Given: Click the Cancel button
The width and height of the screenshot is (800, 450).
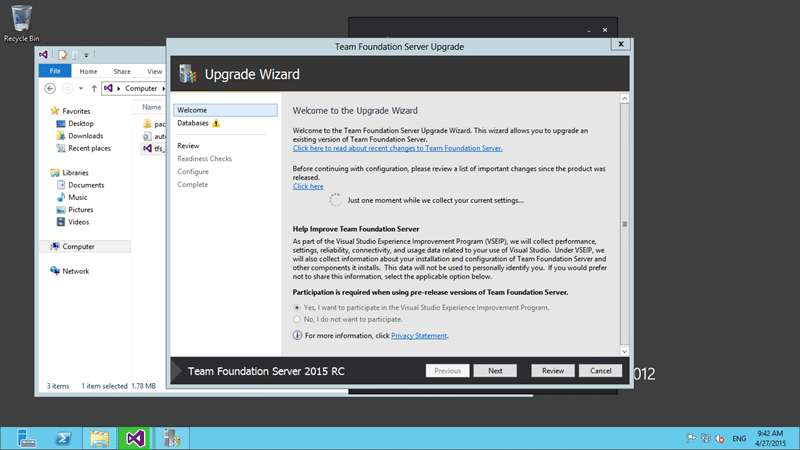Looking at the screenshot, I should pos(601,370).
